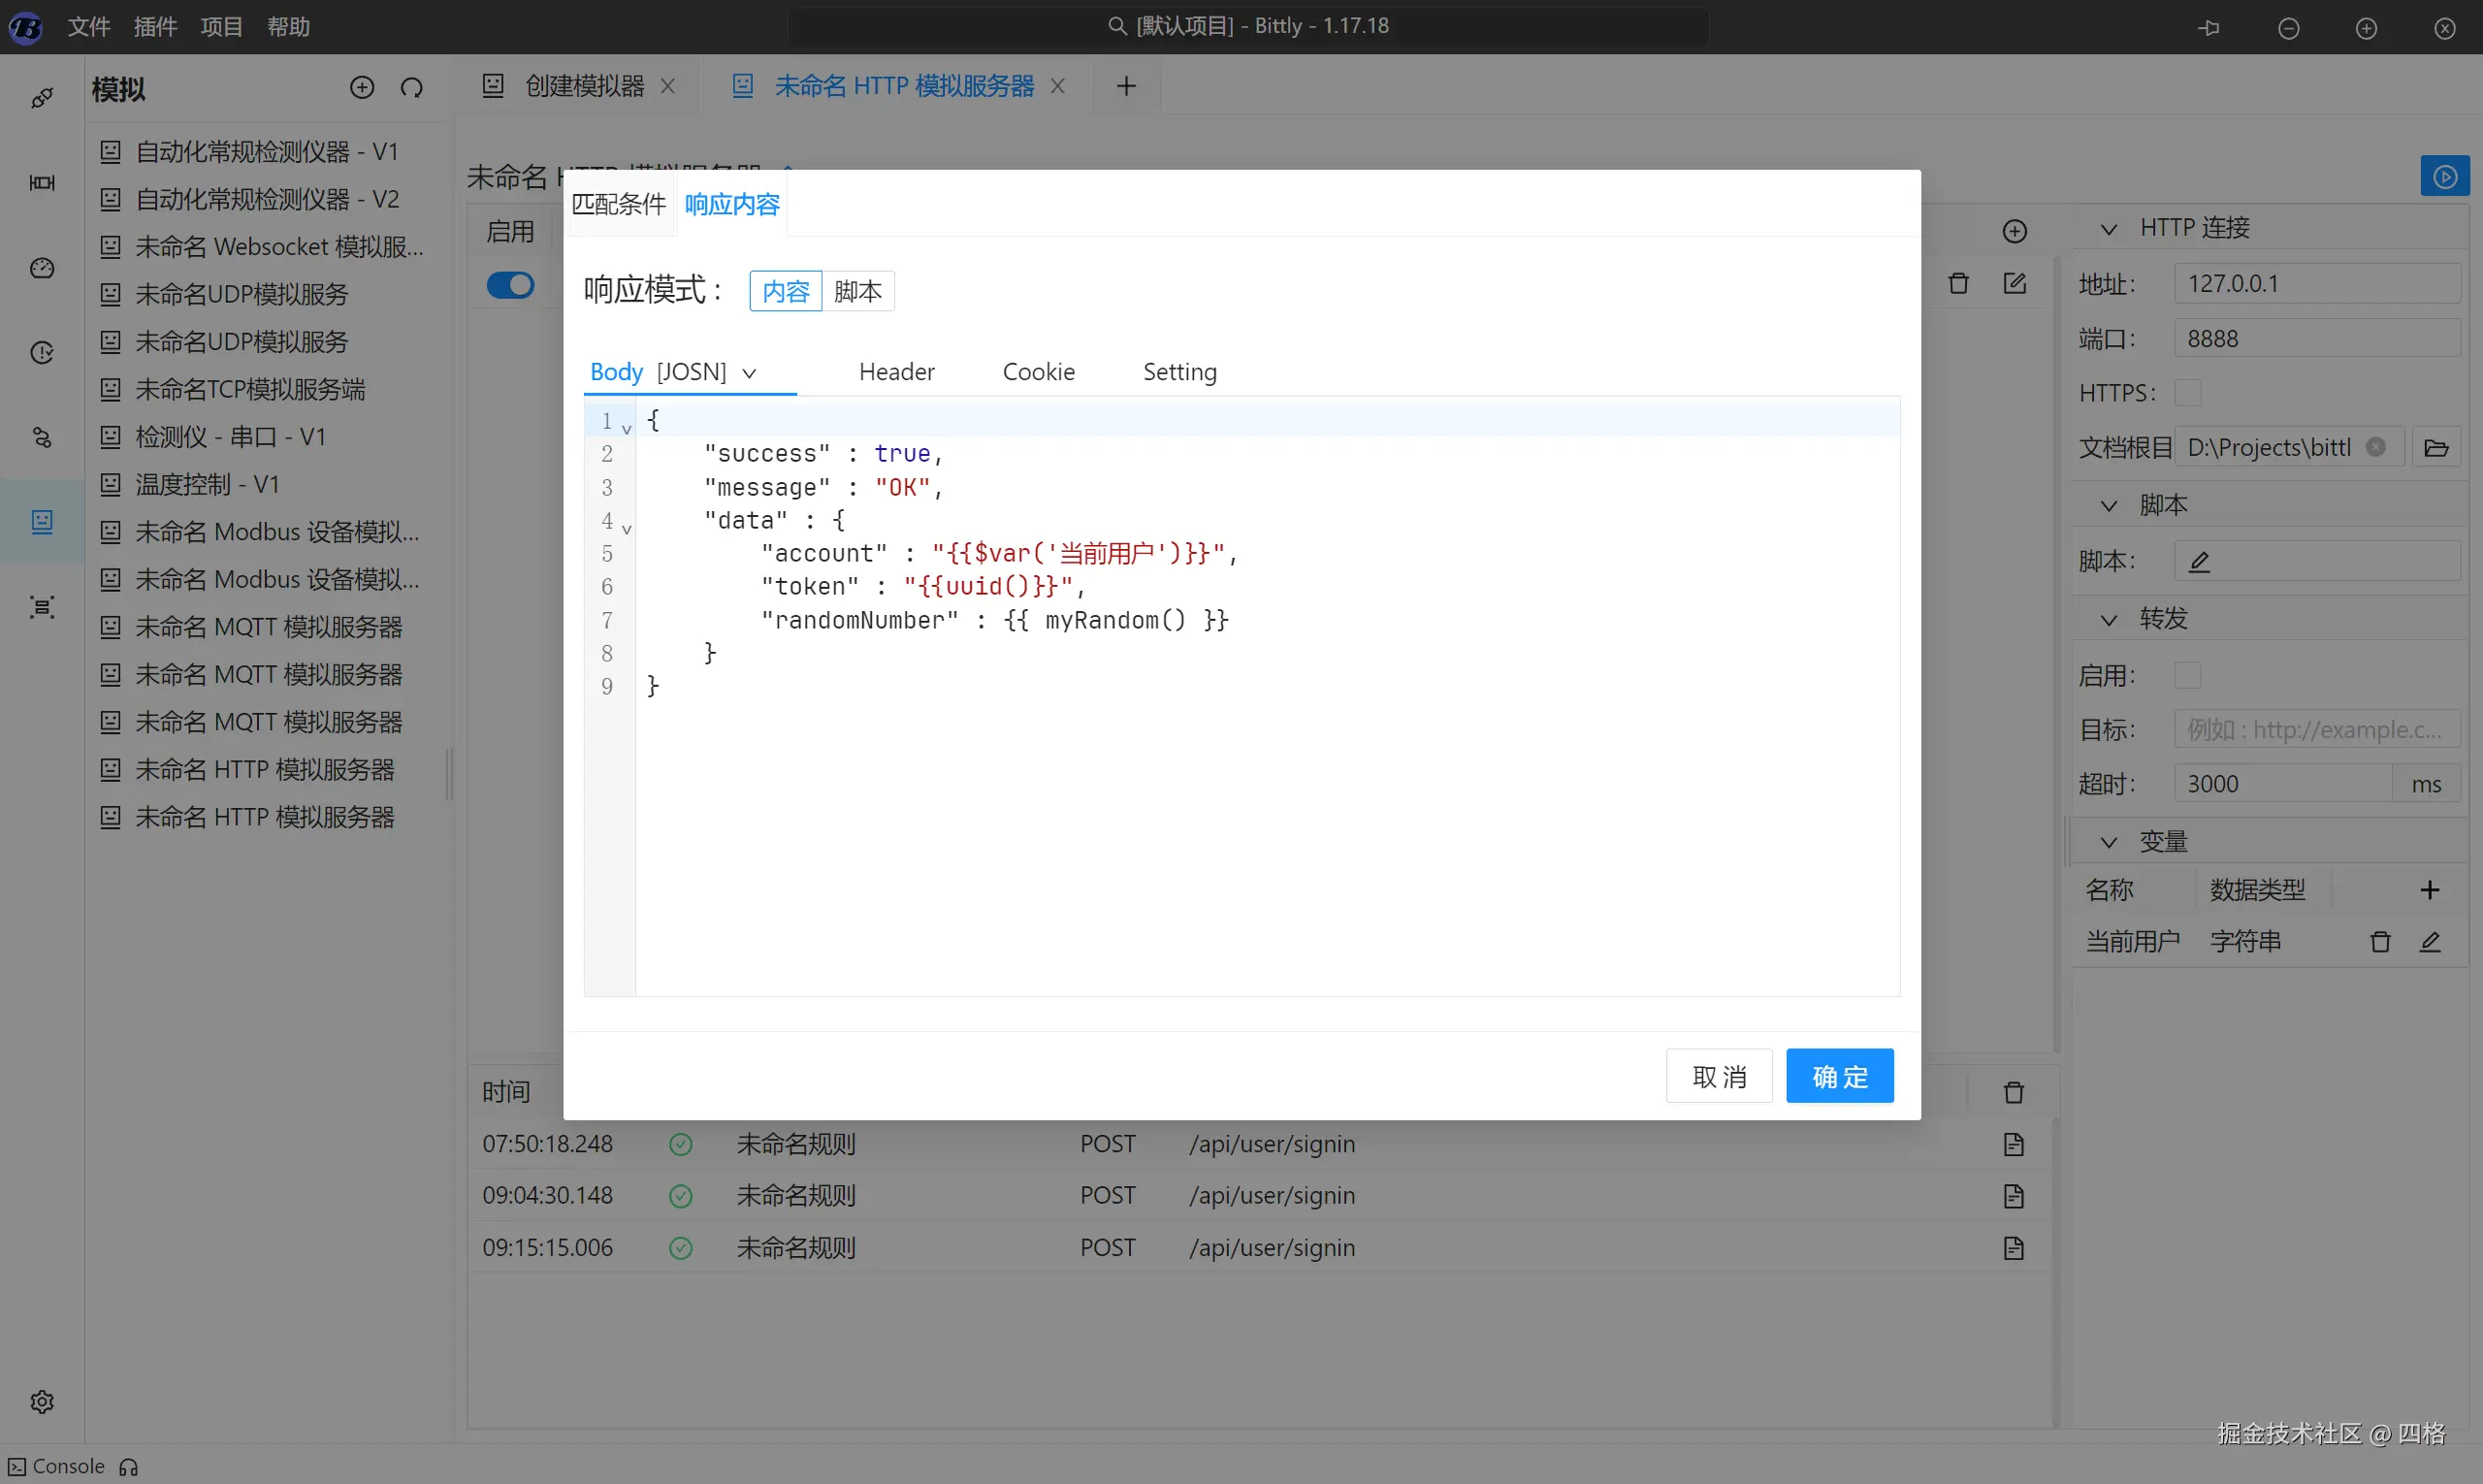Viewport: 2483px width, 1484px height.
Task: Click the rule delete trash icon
Action: [x=1958, y=284]
